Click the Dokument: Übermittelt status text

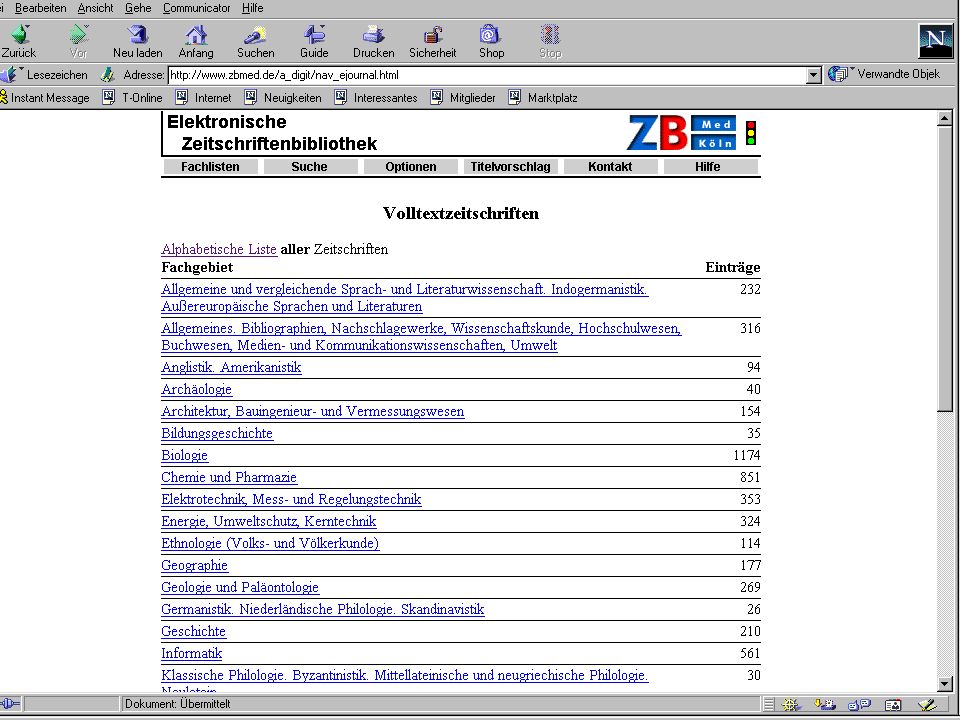[178, 704]
